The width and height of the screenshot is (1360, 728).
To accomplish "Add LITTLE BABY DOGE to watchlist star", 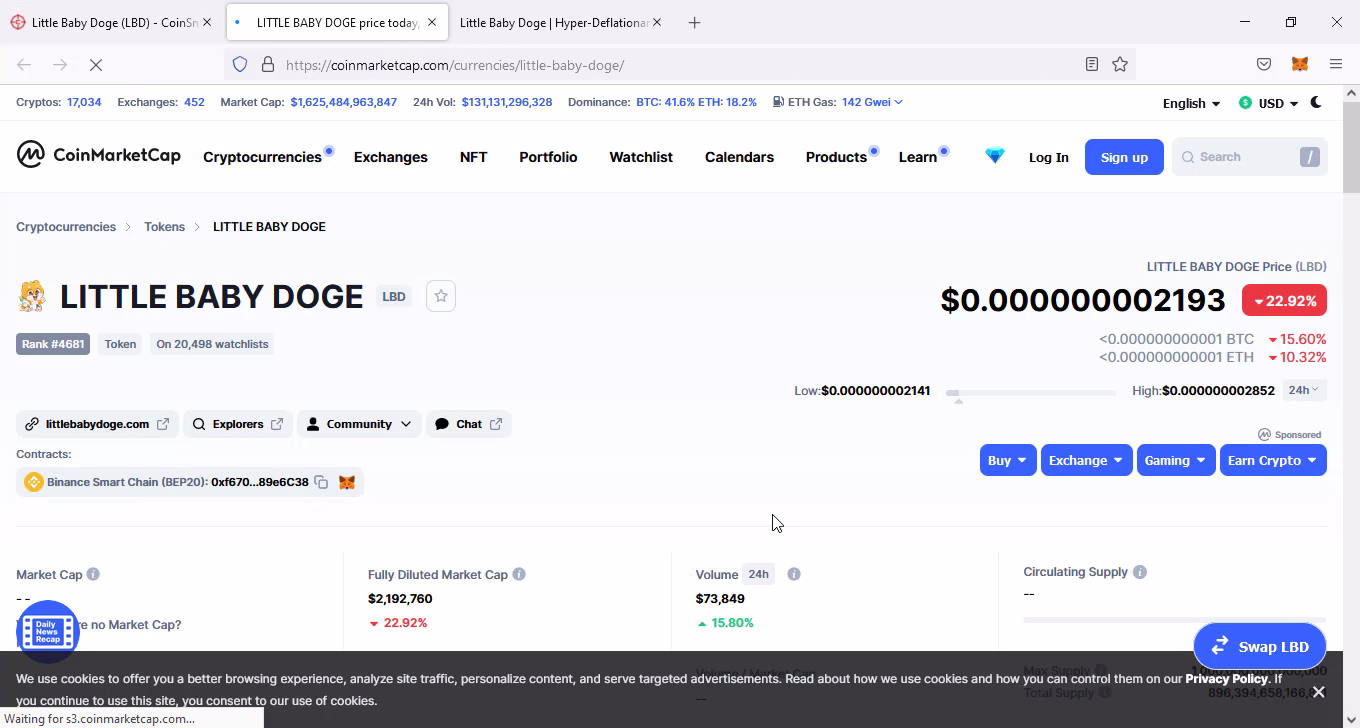I will pyautogui.click(x=441, y=296).
